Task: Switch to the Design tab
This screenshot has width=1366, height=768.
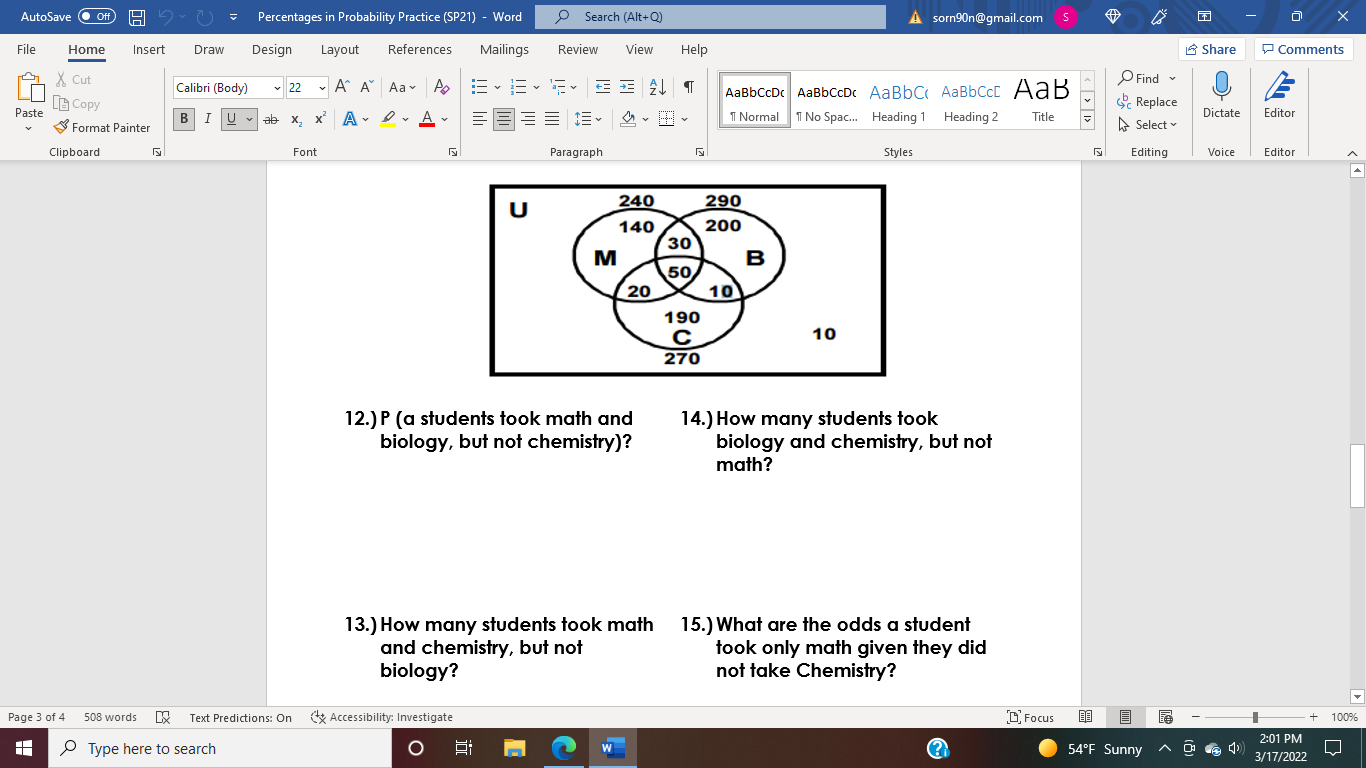Action: [x=272, y=49]
